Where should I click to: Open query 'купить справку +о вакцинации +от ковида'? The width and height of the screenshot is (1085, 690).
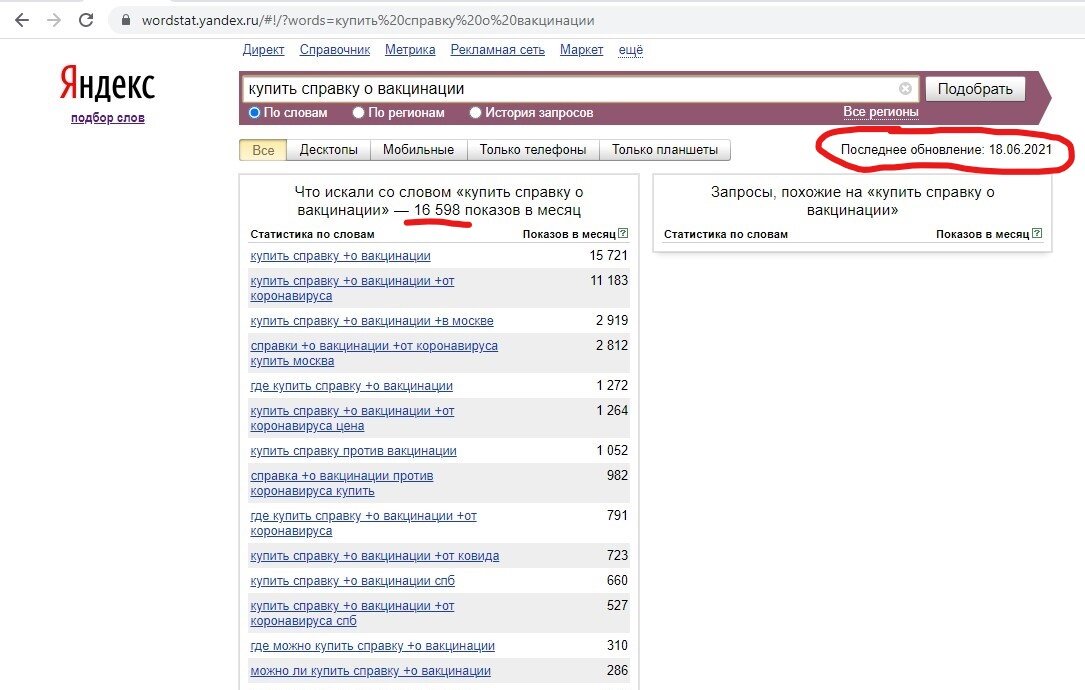374,556
